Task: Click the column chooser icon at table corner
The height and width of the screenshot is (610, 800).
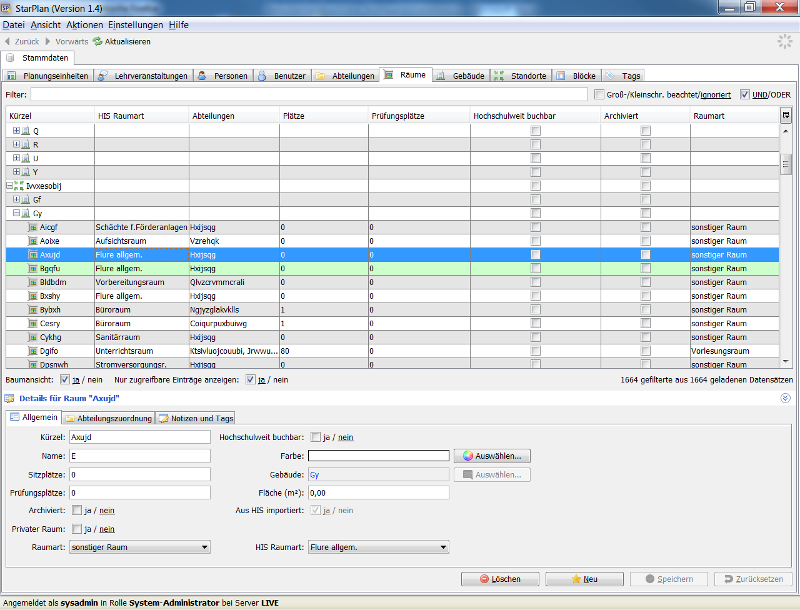Action: coord(786,116)
